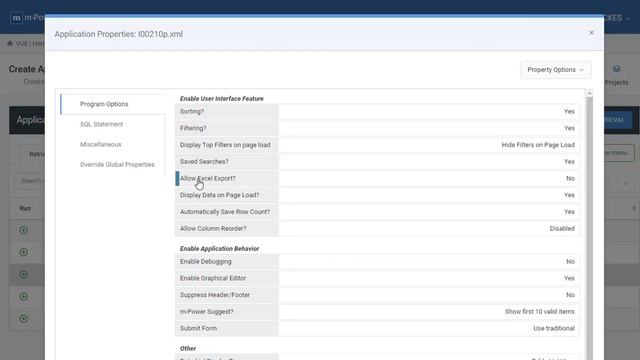Run the fourth application row in background
This screenshot has height=360, width=640.
point(24,296)
